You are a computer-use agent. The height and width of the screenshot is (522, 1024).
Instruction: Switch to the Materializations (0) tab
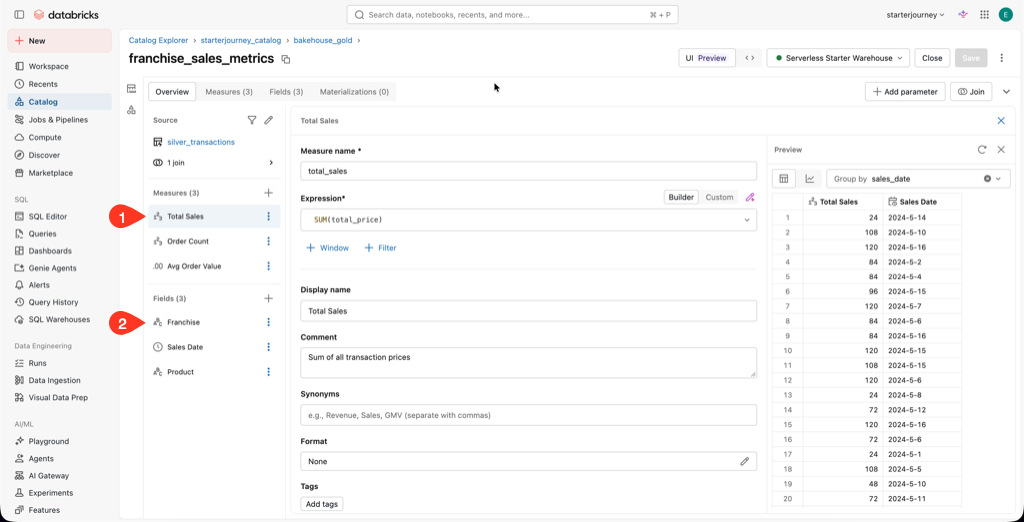click(354, 92)
